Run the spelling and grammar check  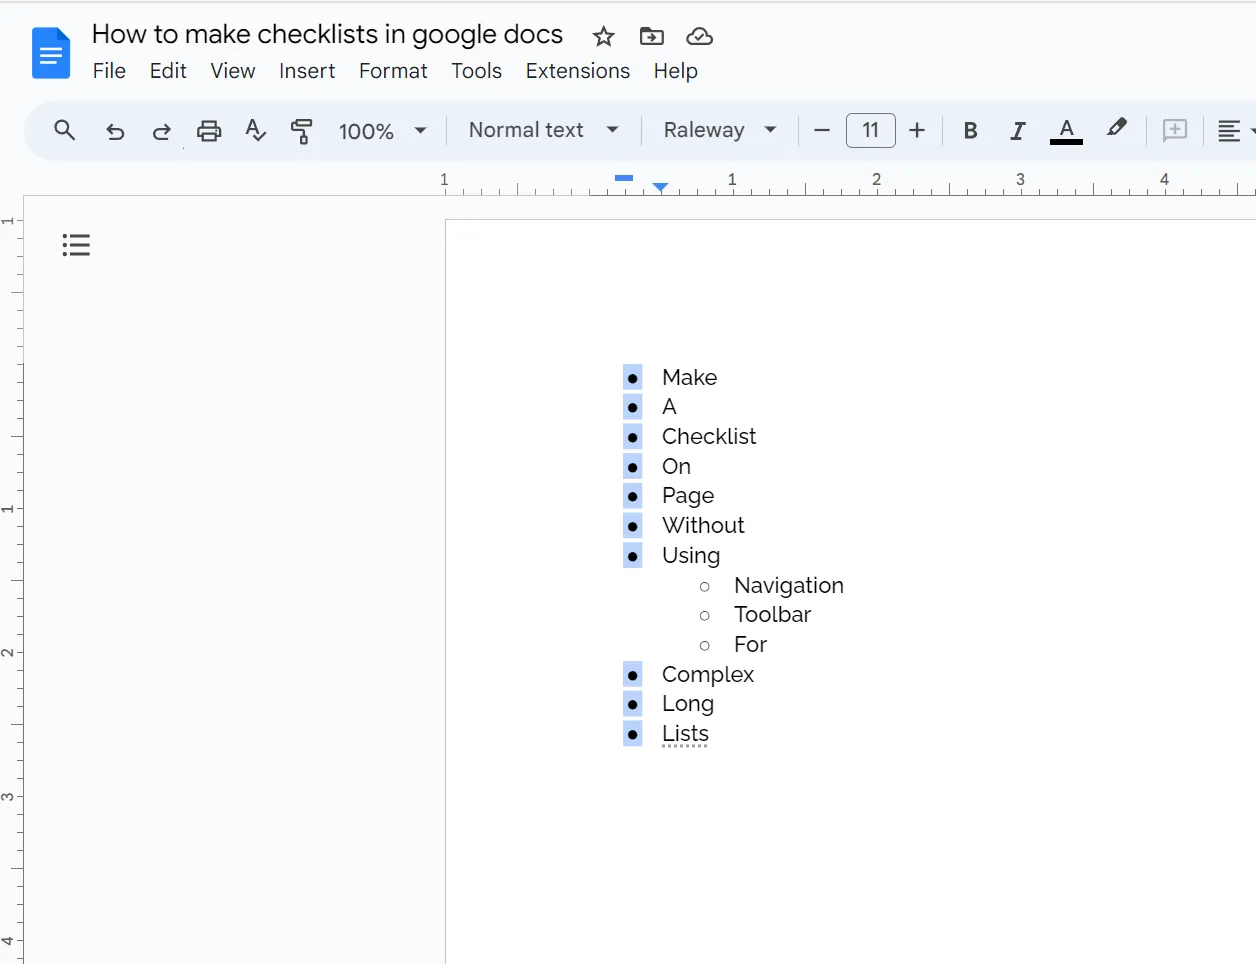point(255,131)
